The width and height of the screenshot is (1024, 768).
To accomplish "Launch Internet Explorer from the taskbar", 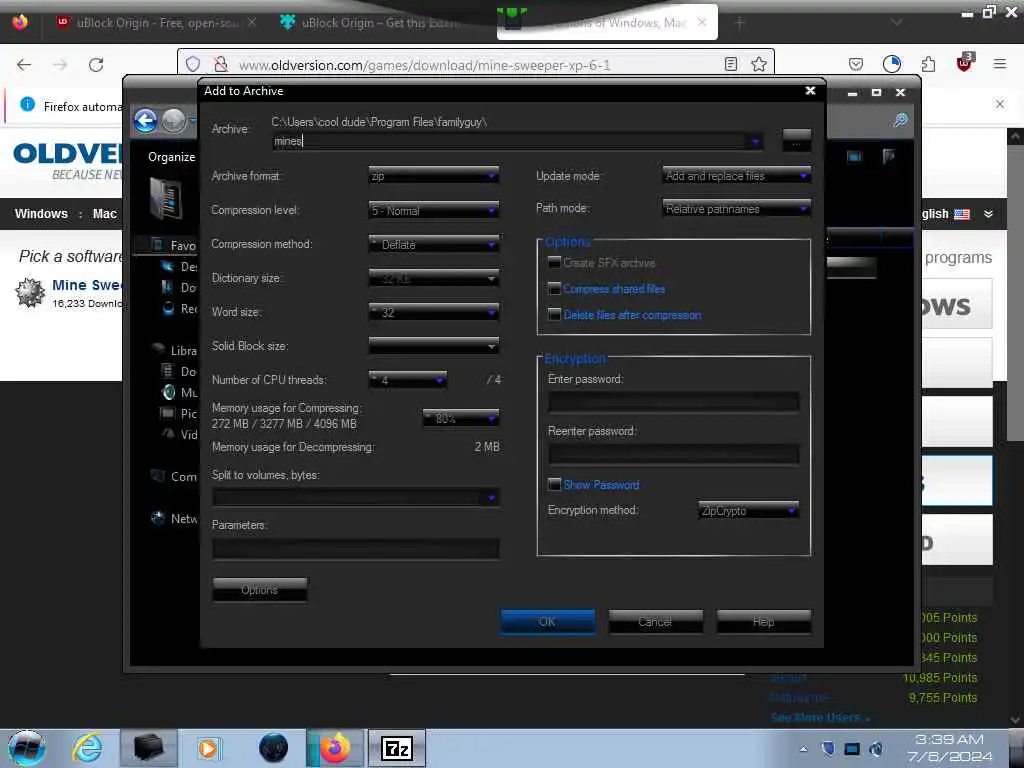I will (88, 748).
